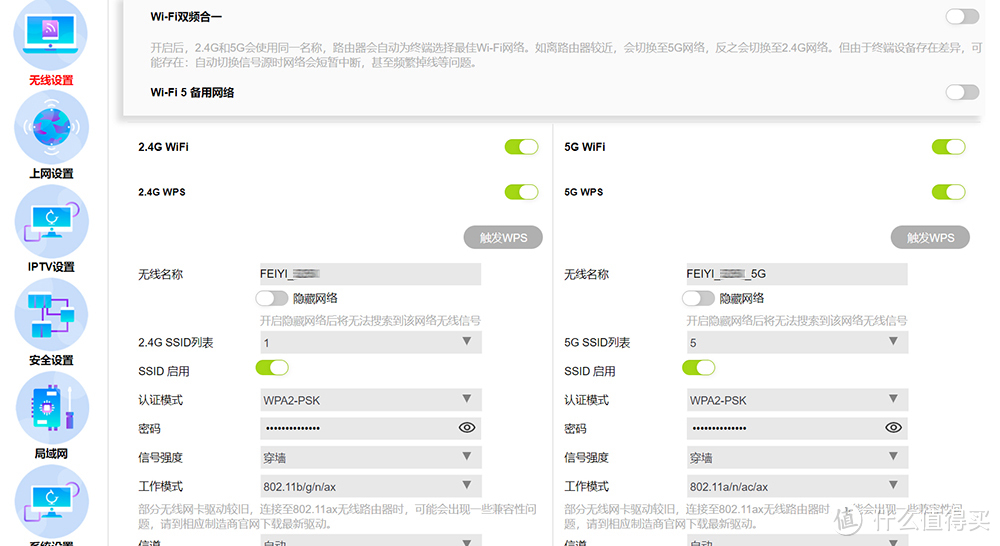Open the 5G 信号强度 dropdown
The width and height of the screenshot is (1000, 546).
(x=797, y=457)
